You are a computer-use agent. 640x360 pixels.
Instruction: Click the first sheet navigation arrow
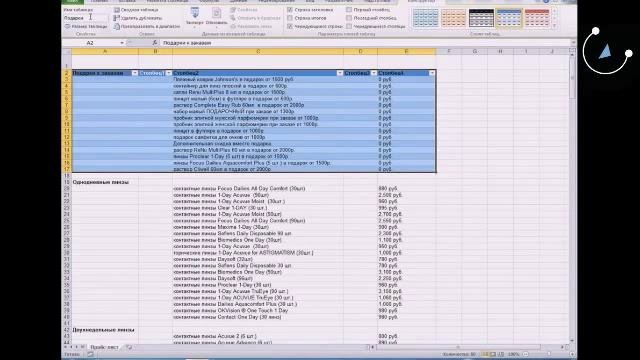(65, 347)
